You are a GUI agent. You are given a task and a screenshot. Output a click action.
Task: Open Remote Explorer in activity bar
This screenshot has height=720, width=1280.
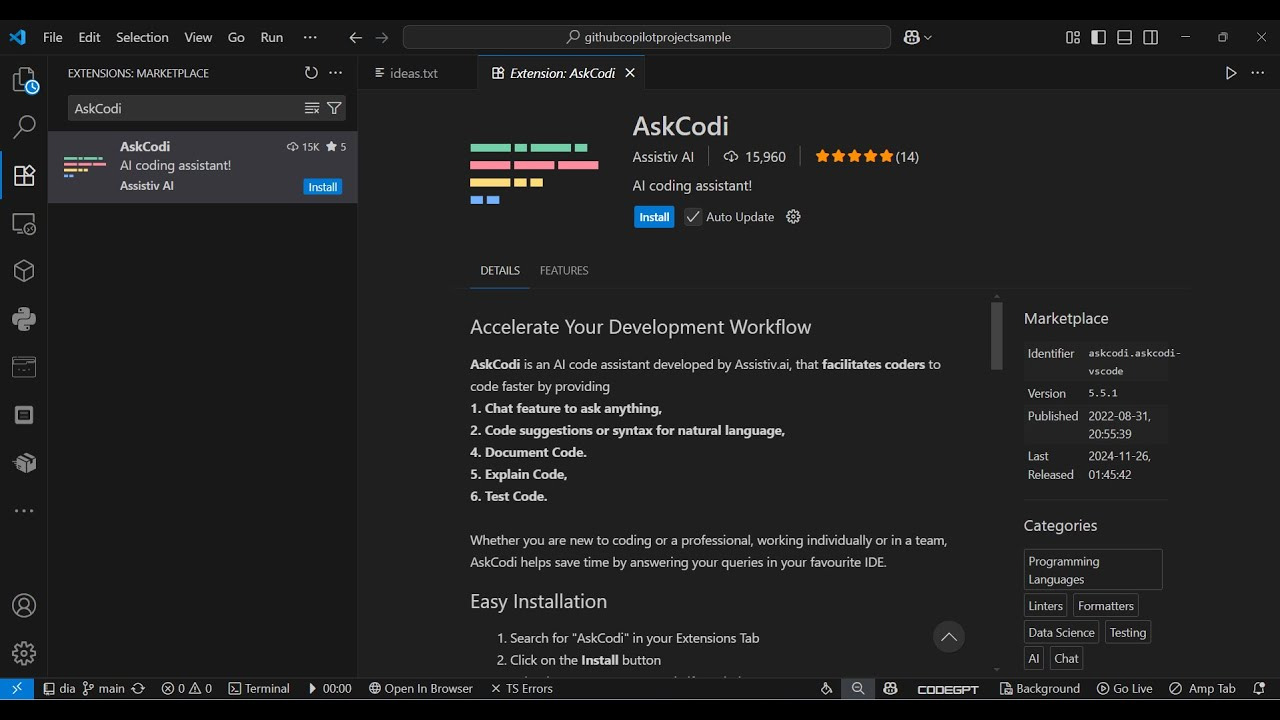pos(24,223)
